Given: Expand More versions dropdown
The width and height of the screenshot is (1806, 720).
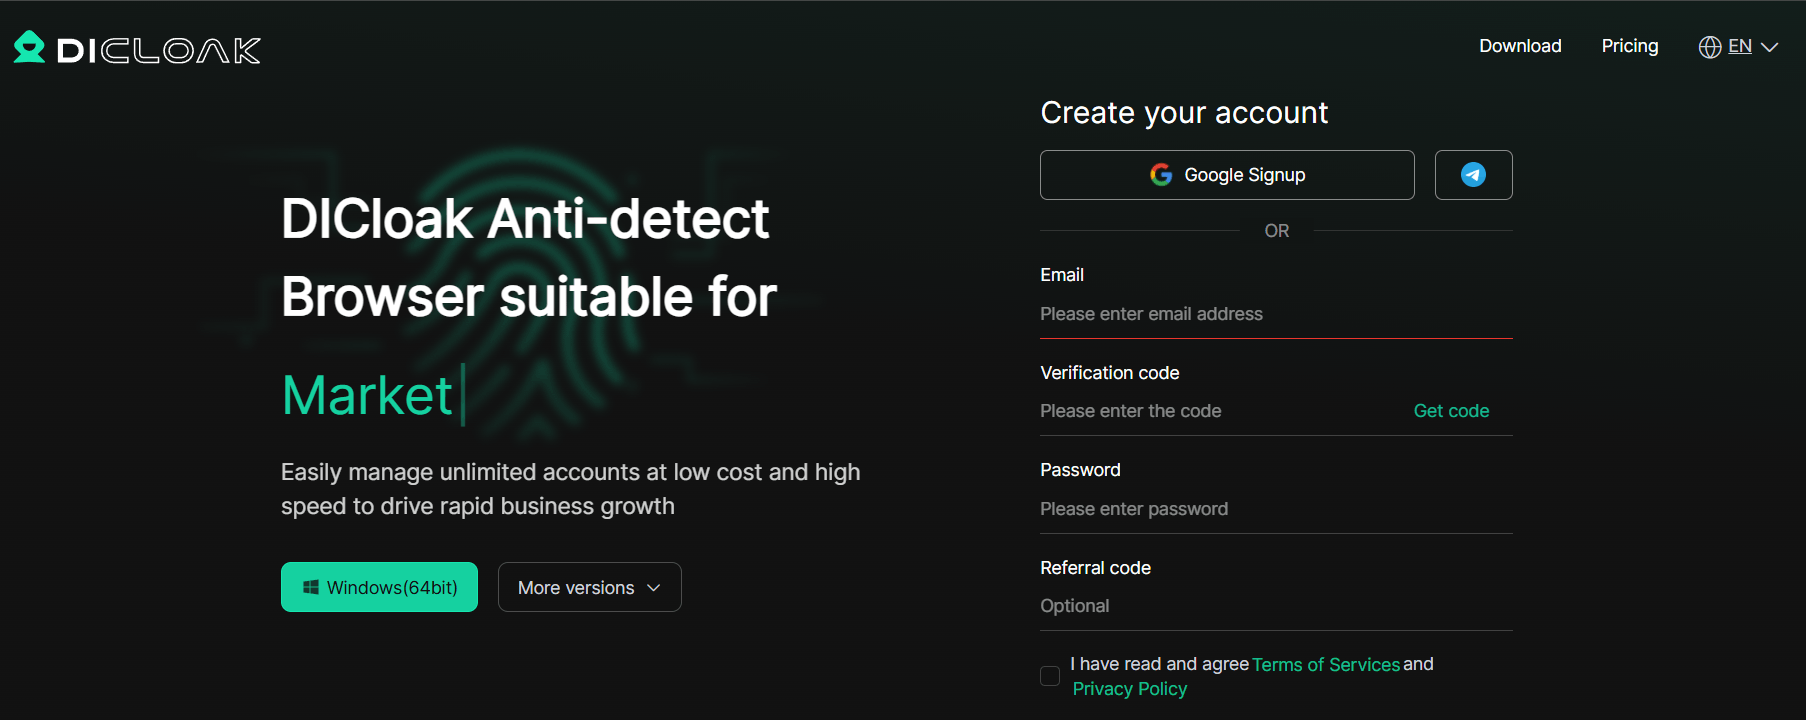Looking at the screenshot, I should click(590, 587).
